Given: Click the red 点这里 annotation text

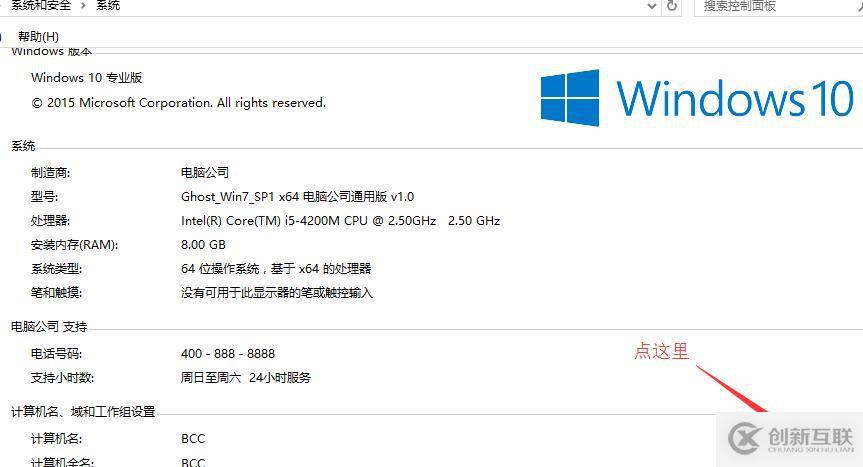Looking at the screenshot, I should tap(661, 351).
